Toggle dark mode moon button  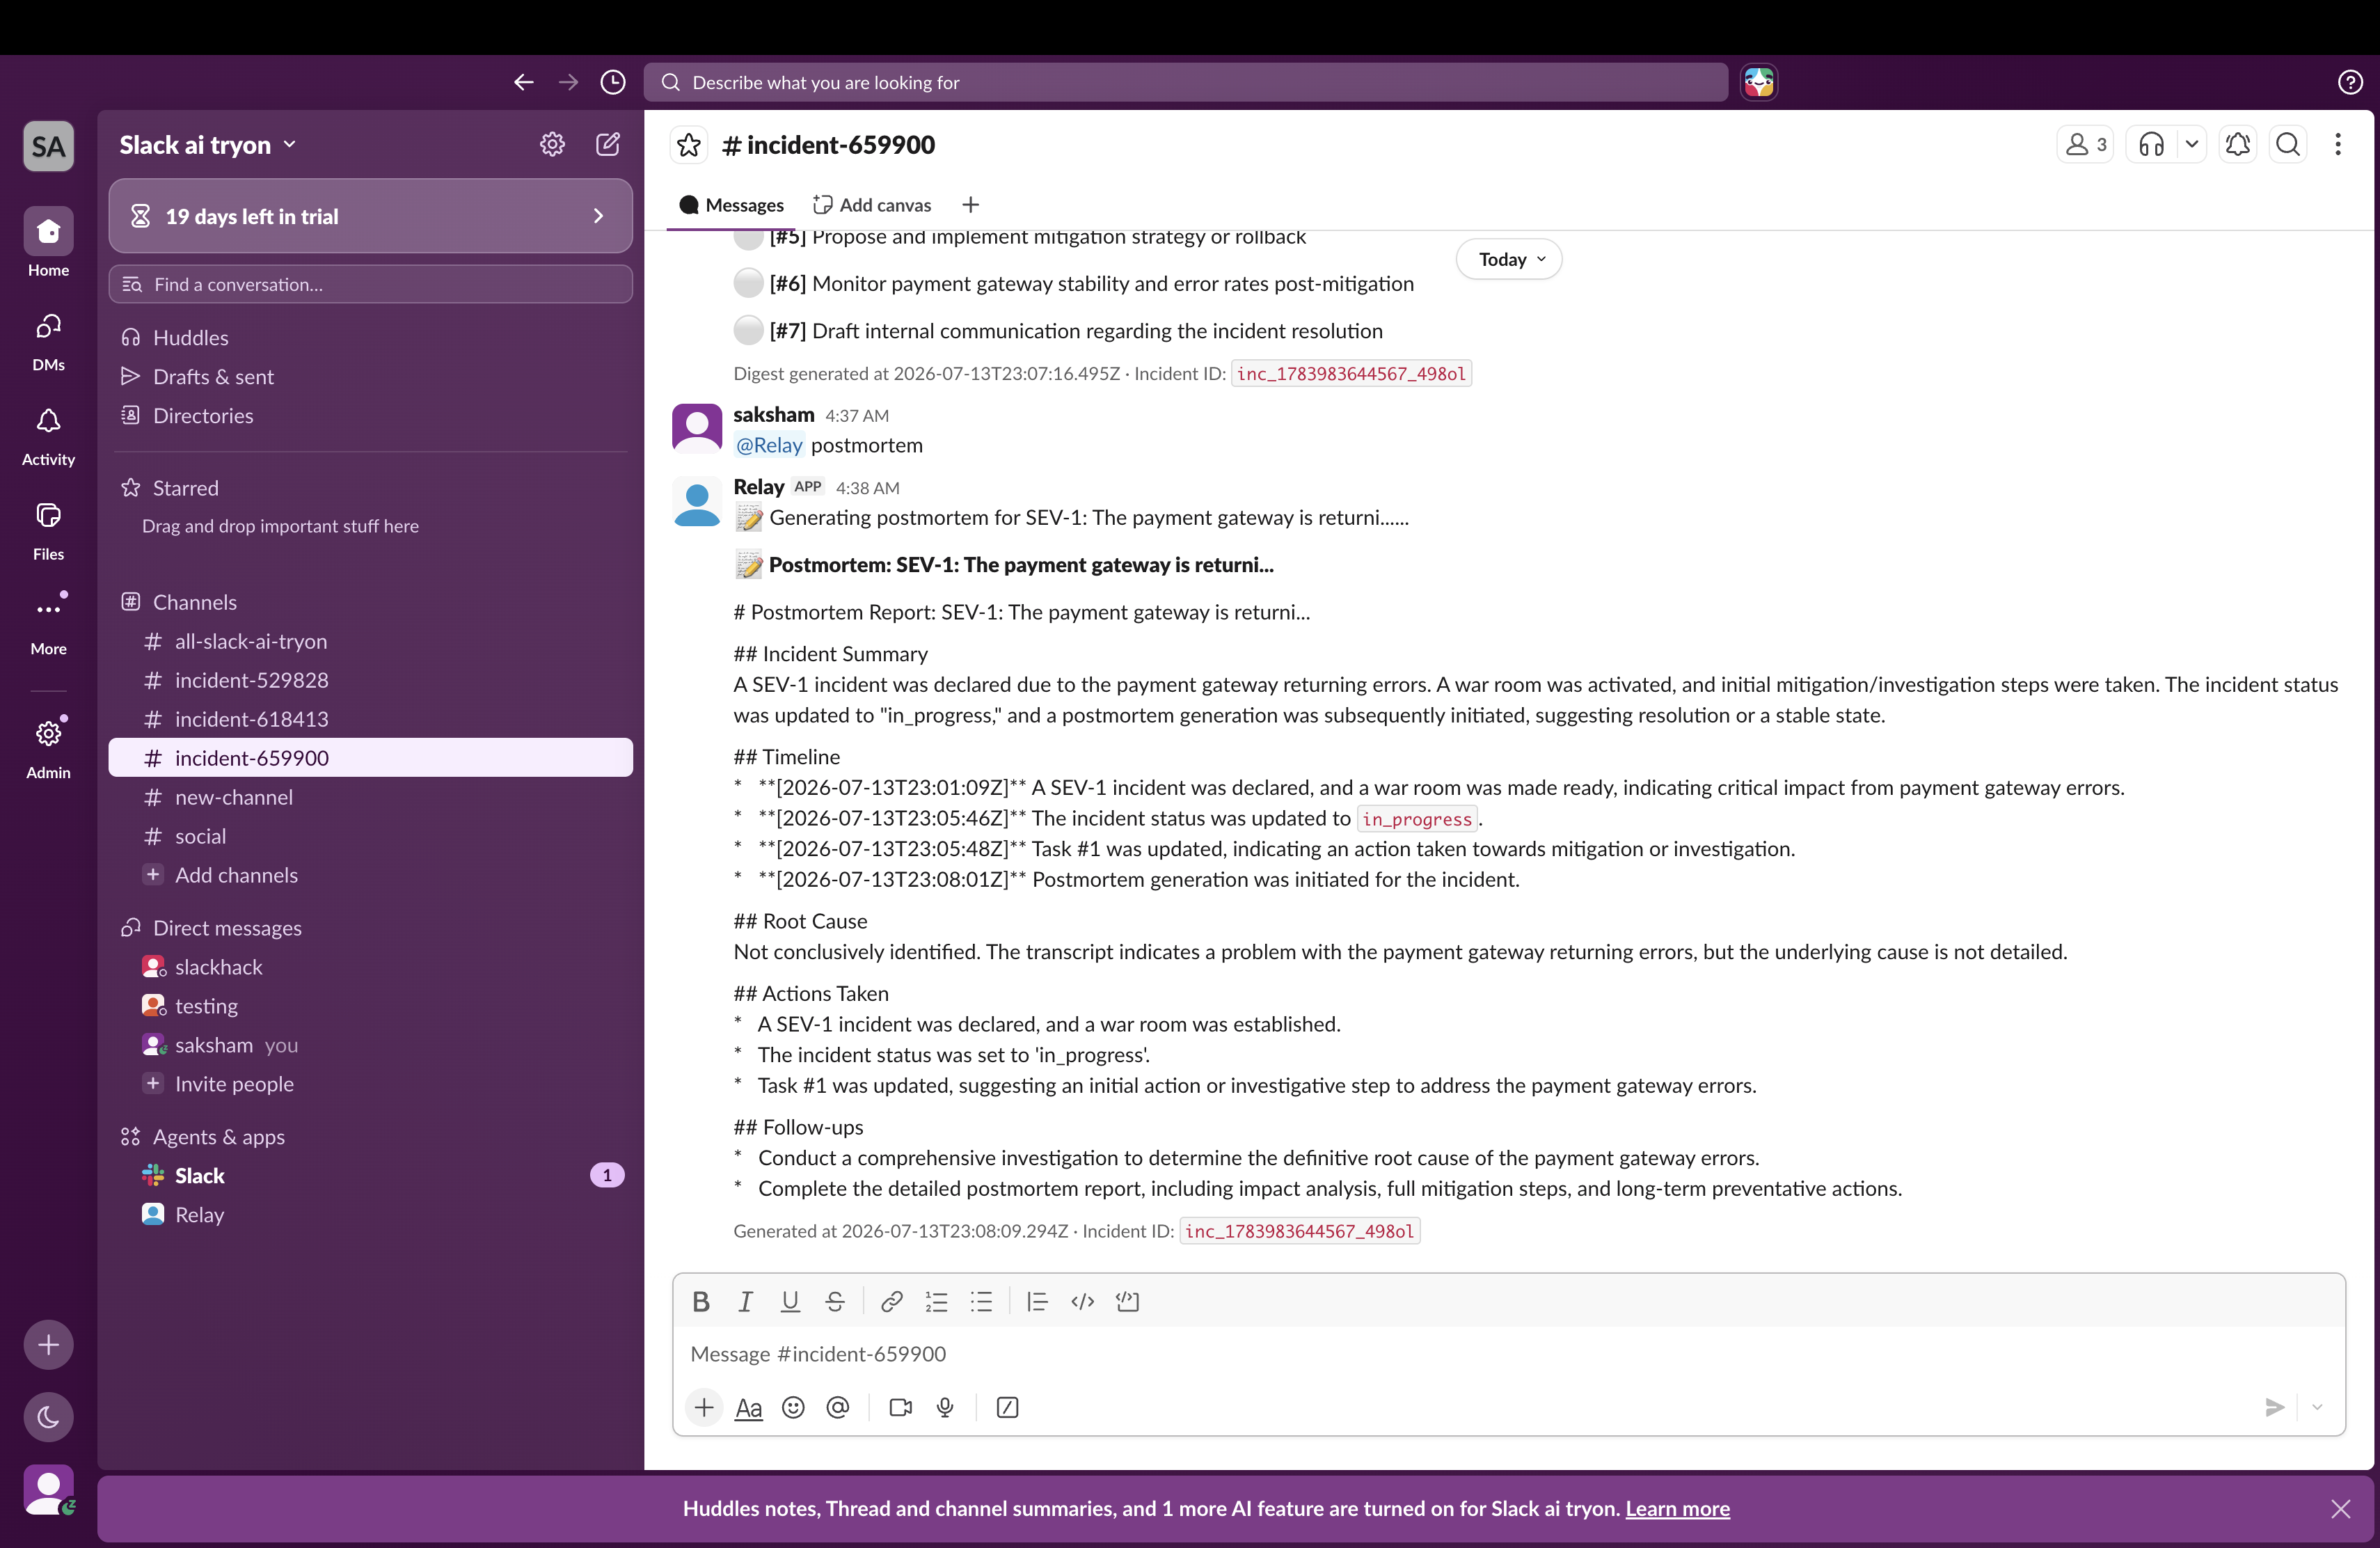(x=48, y=1417)
